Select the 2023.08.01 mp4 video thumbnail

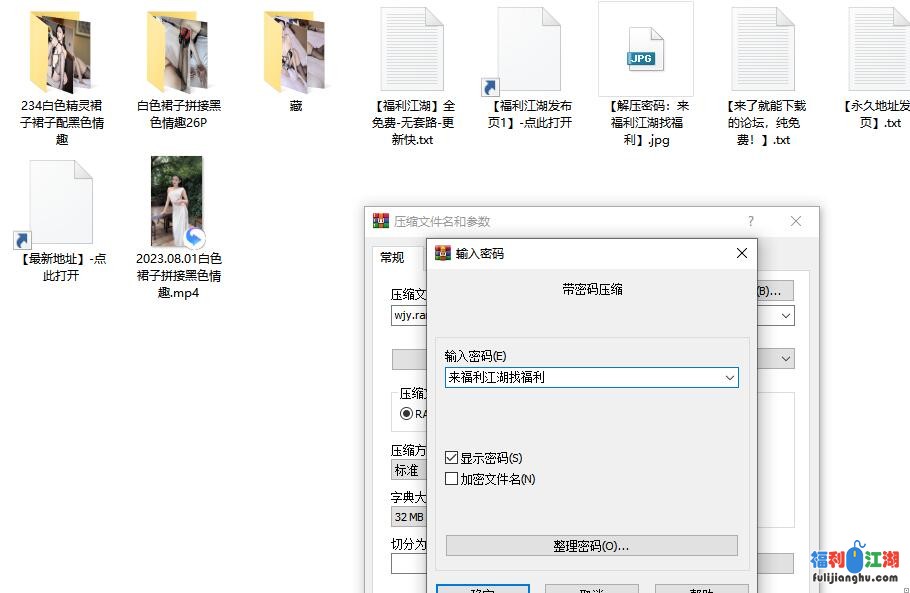click(x=178, y=201)
